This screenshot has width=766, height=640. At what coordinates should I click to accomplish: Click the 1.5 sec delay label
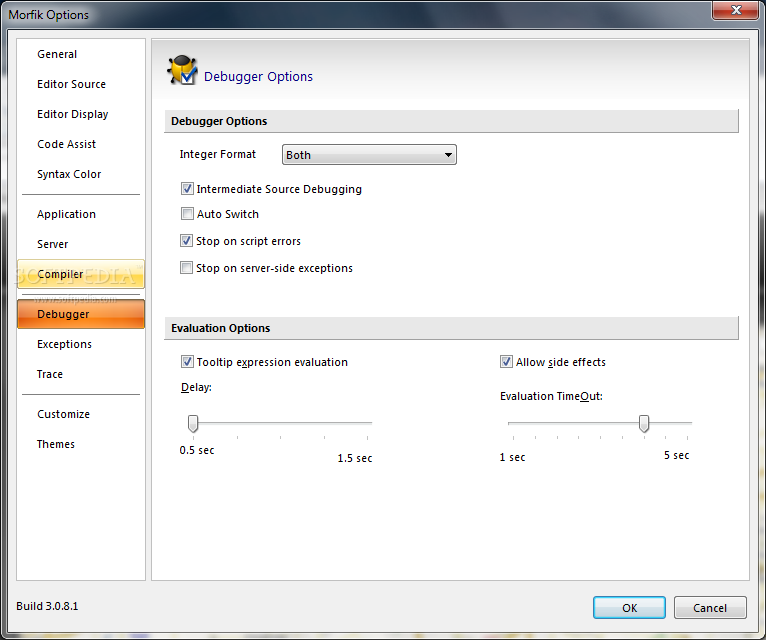click(x=355, y=458)
